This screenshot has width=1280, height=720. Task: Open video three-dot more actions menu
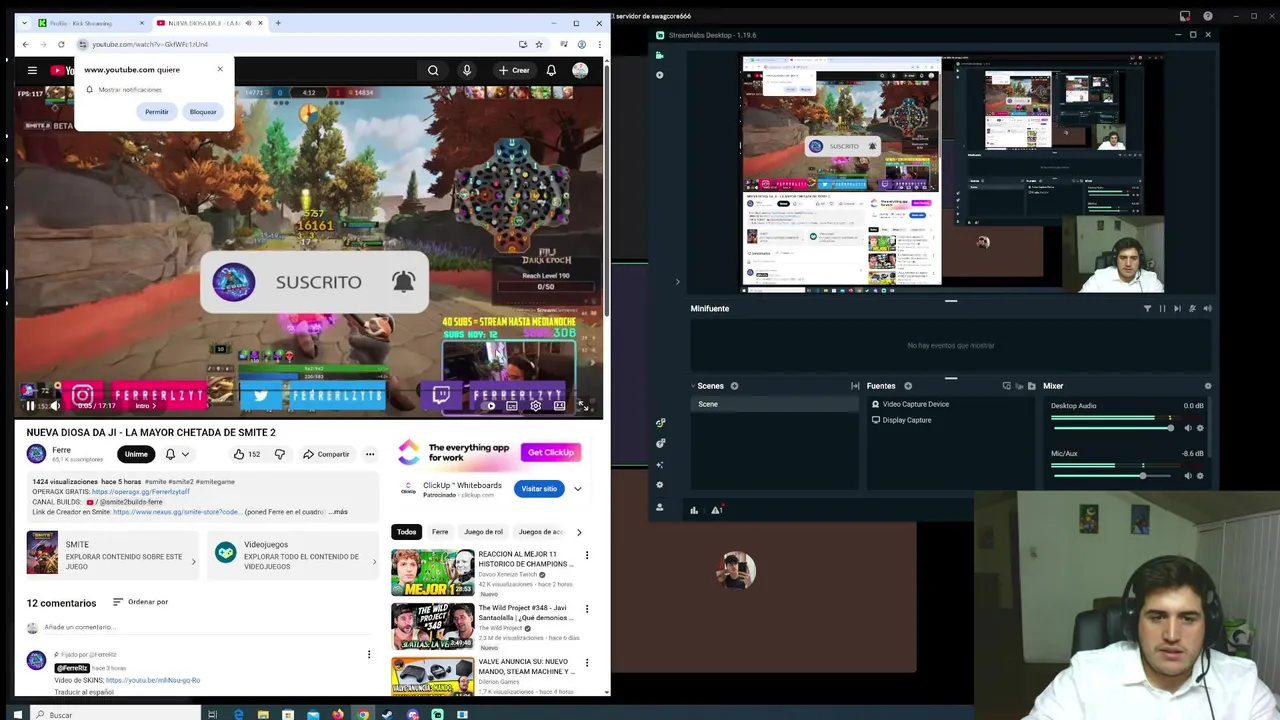[x=369, y=454]
